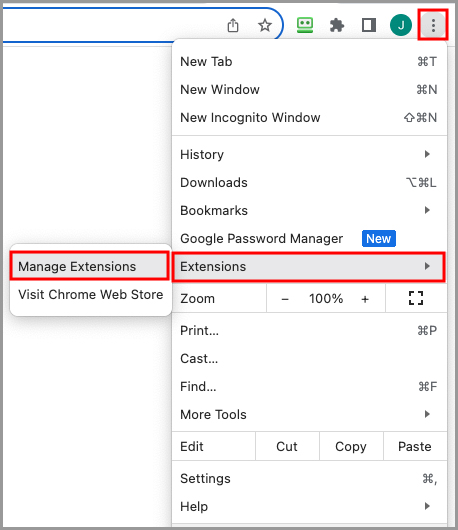Open Settings from the menu
Screen dimensions: 458x530
[309, 479]
